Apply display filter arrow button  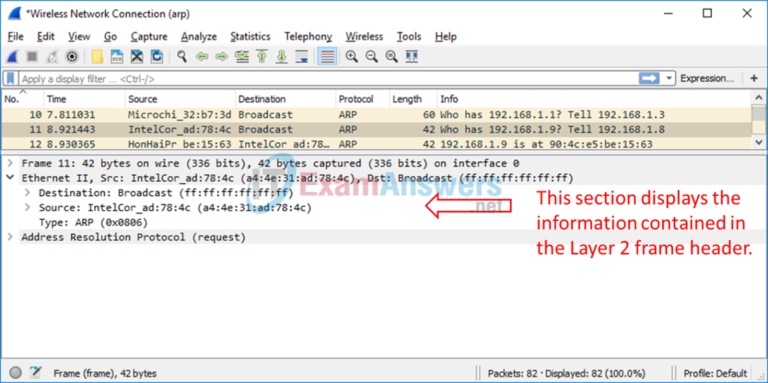point(649,78)
